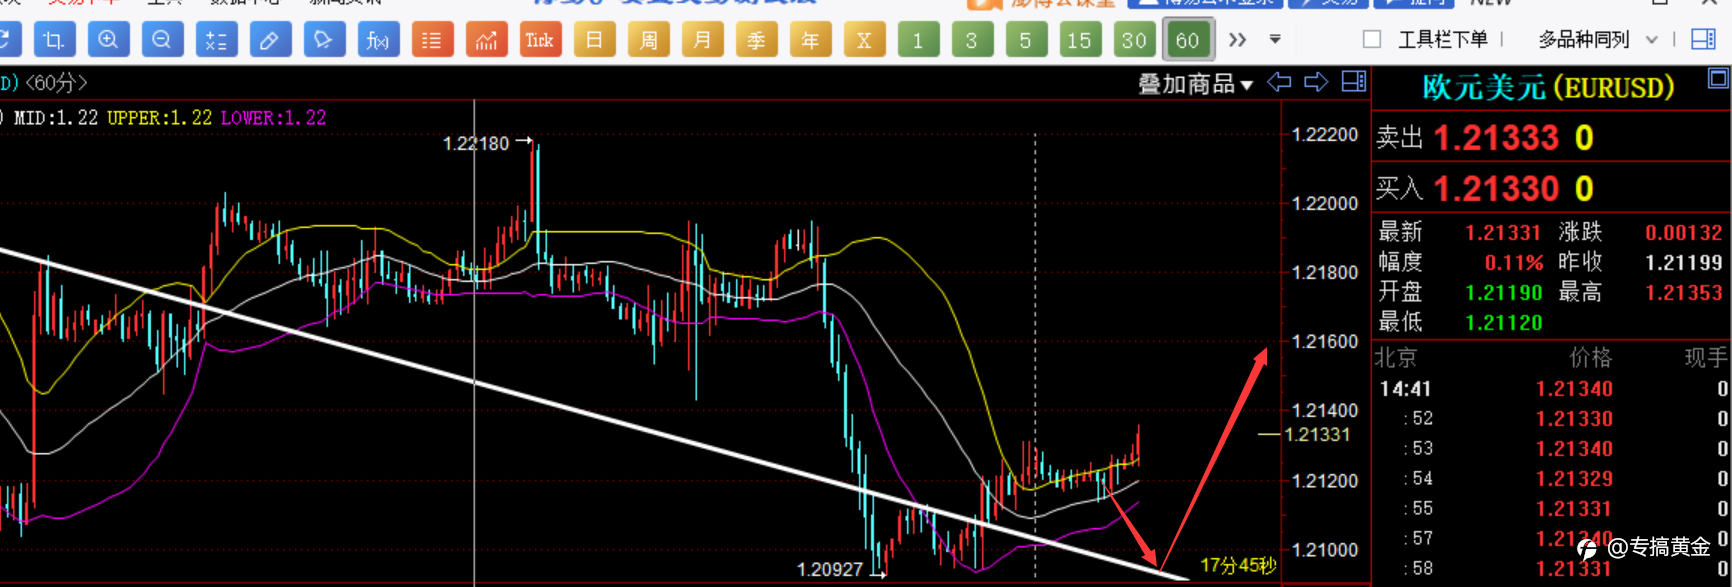The image size is (1732, 587).
Task: Switch to 1-minute period
Action: (x=918, y=40)
